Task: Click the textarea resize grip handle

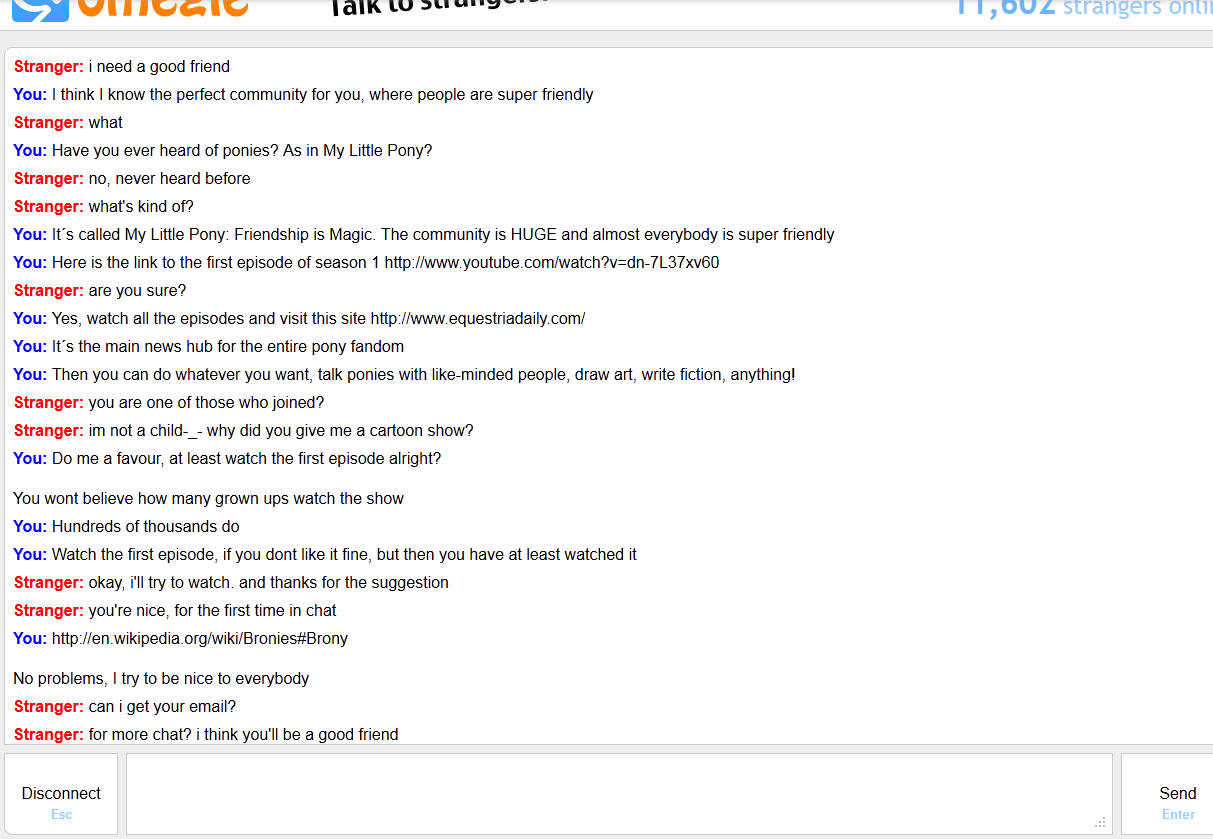Action: [1100, 822]
